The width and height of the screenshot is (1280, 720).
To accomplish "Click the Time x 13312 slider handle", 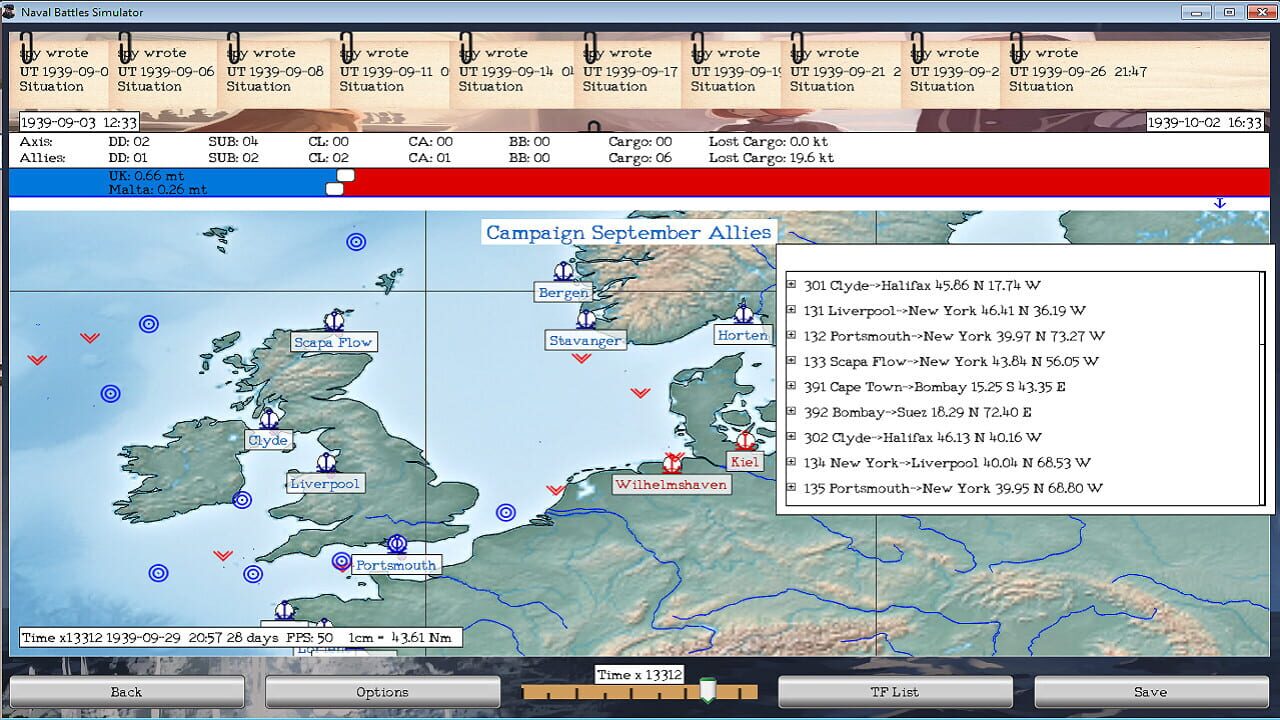I will point(706,689).
